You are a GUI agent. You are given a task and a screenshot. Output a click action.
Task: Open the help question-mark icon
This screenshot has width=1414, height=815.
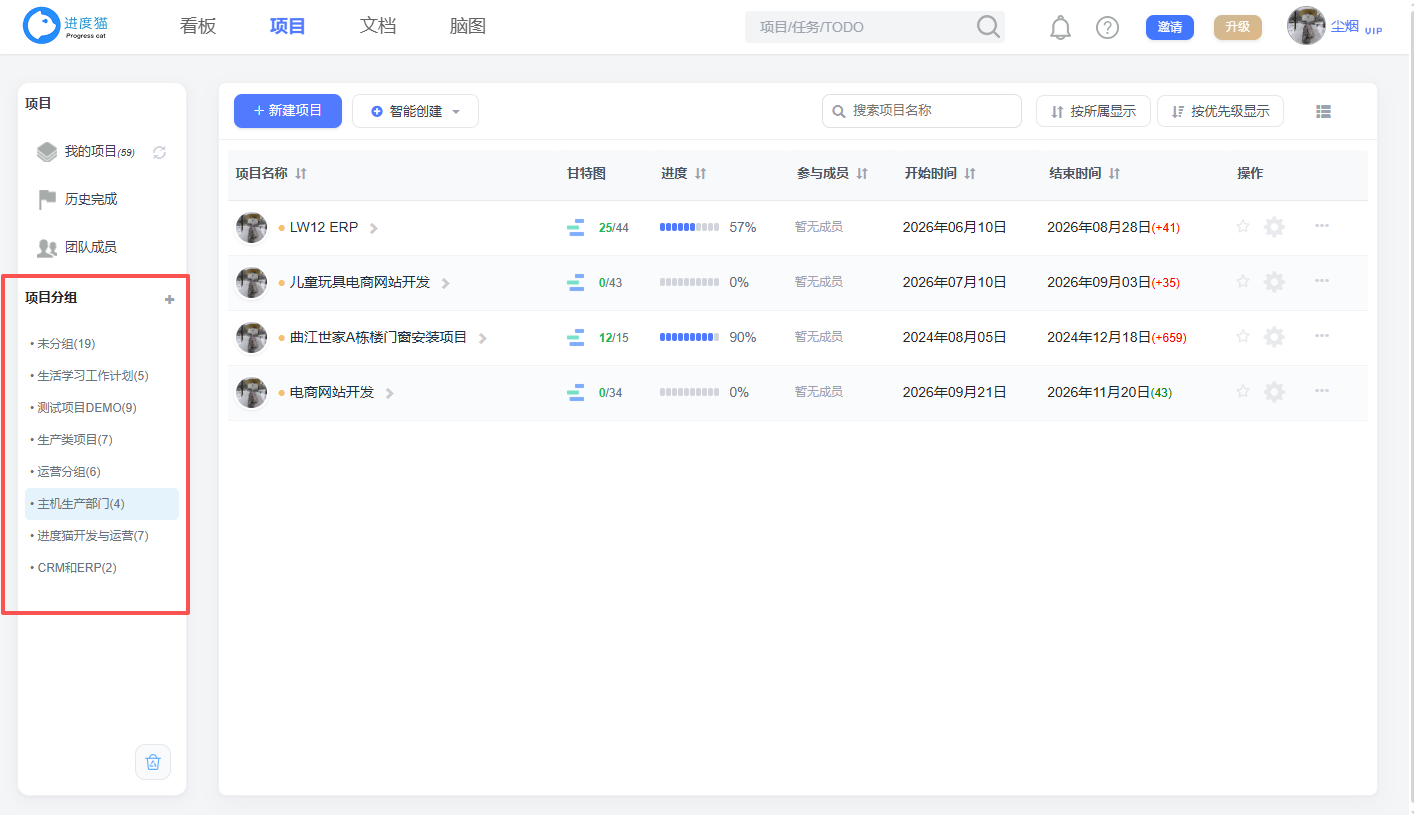(1107, 27)
